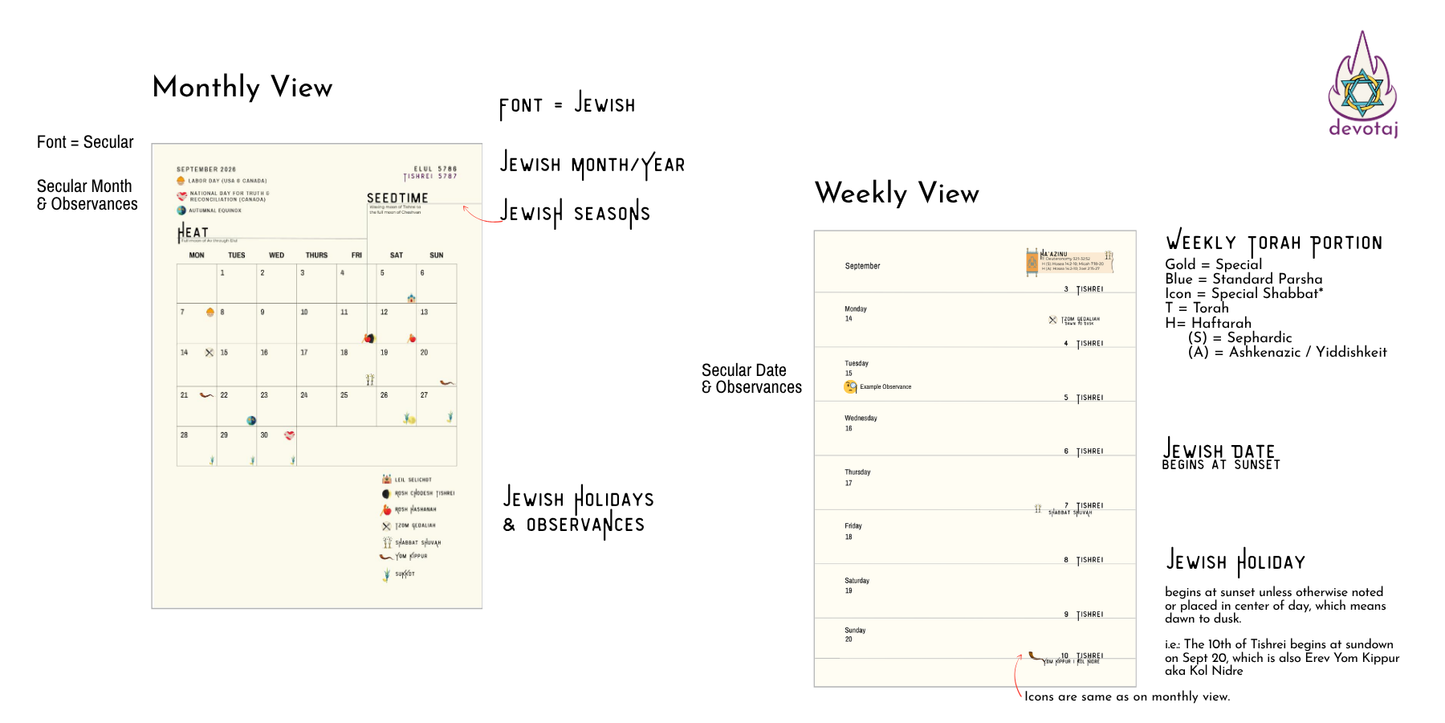Click the 'Font = Secular' label
Screen dimensions: 1445x723
(85, 142)
